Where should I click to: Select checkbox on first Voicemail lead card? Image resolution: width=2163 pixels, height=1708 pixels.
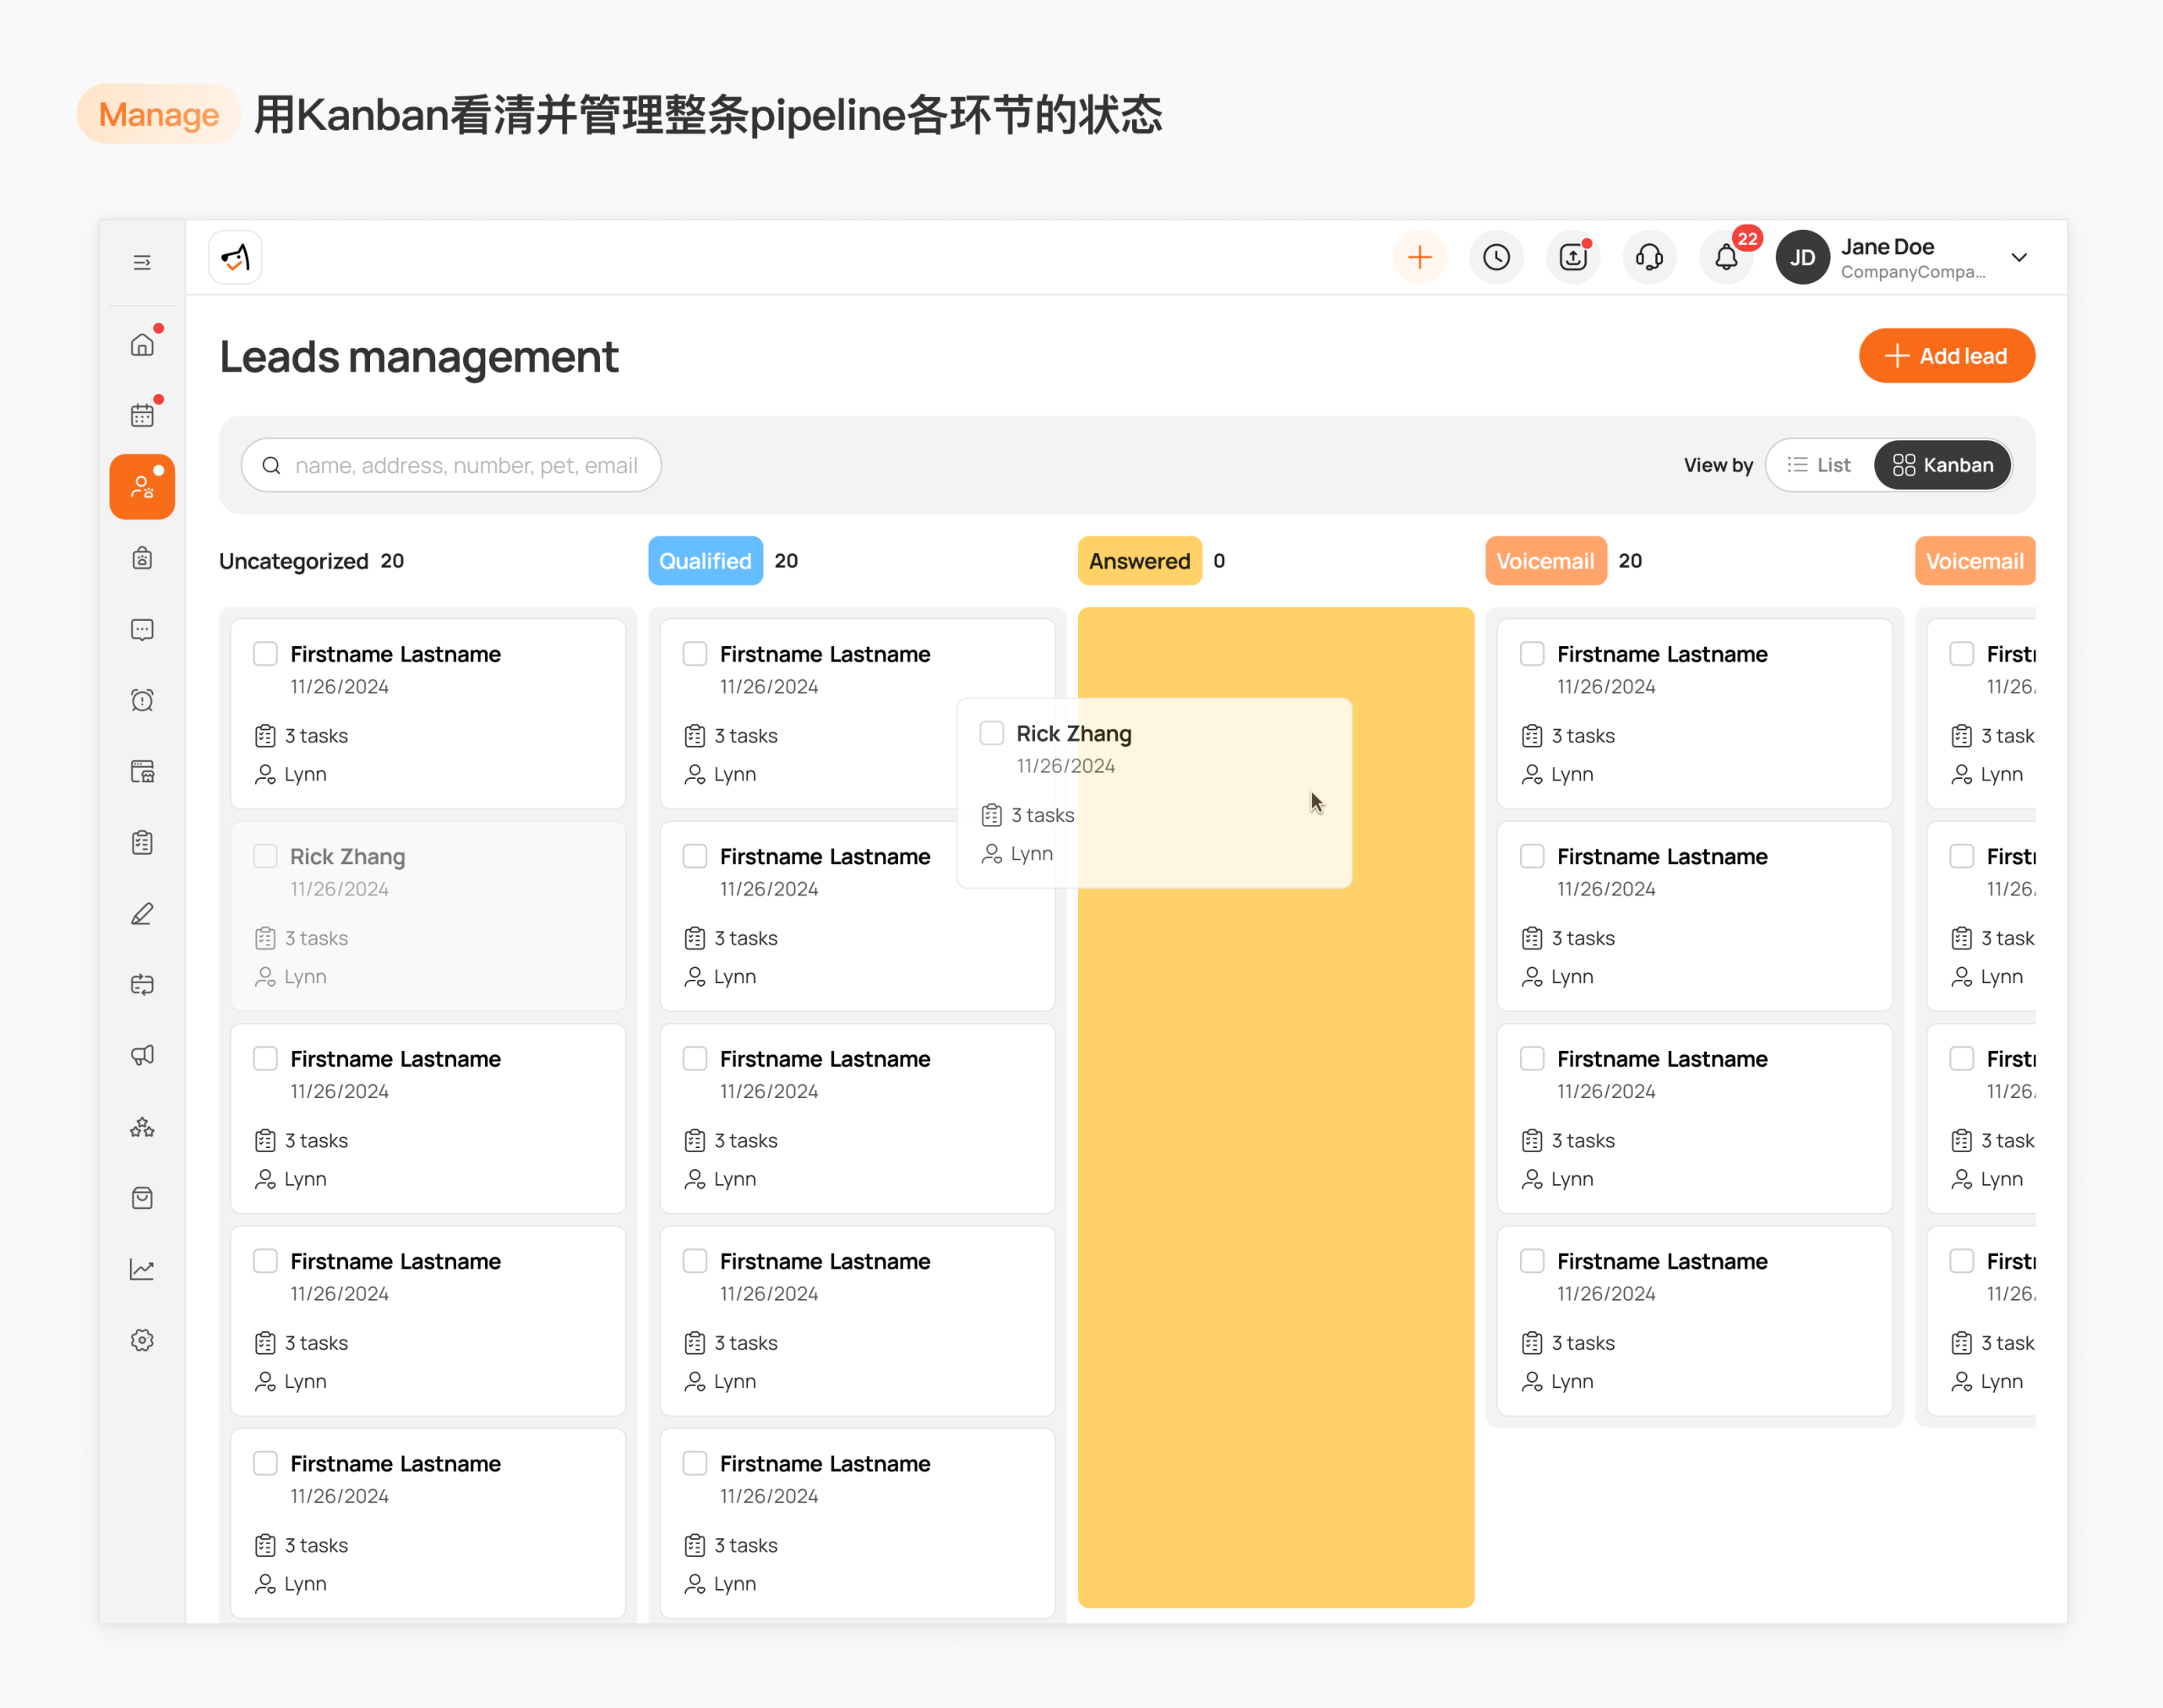[1532, 654]
